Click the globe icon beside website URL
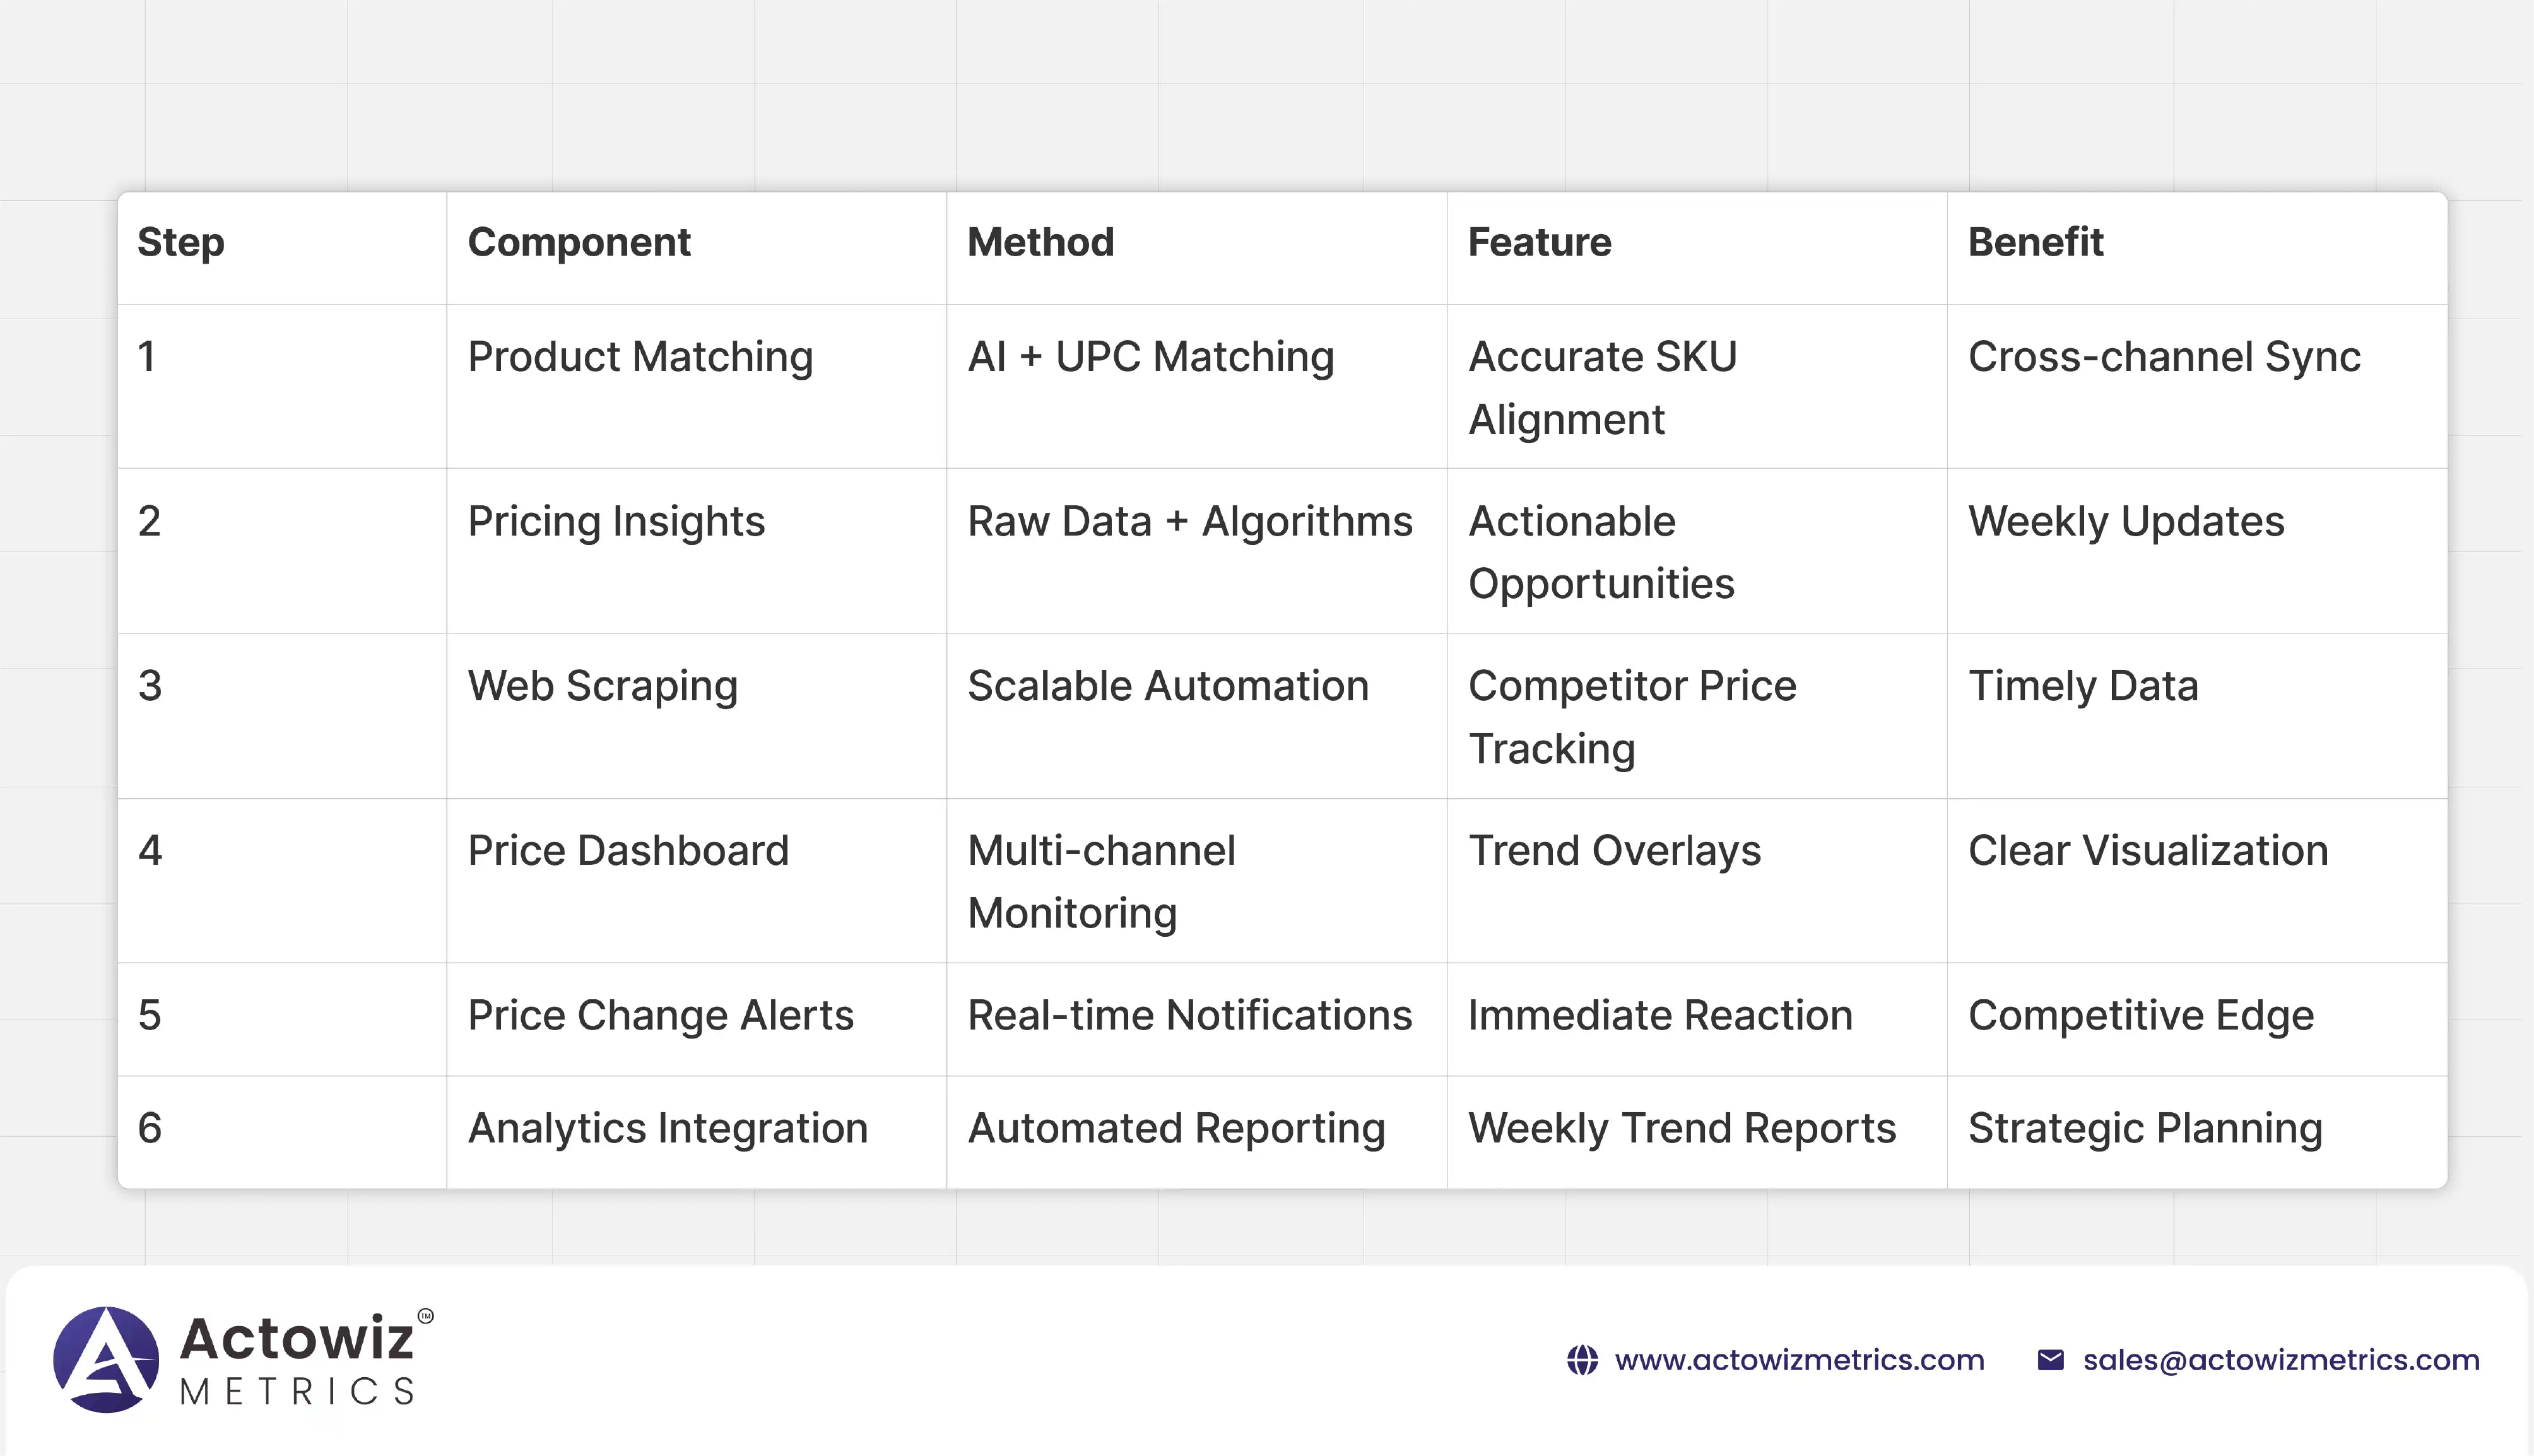2534x1456 pixels. (x=1582, y=1360)
